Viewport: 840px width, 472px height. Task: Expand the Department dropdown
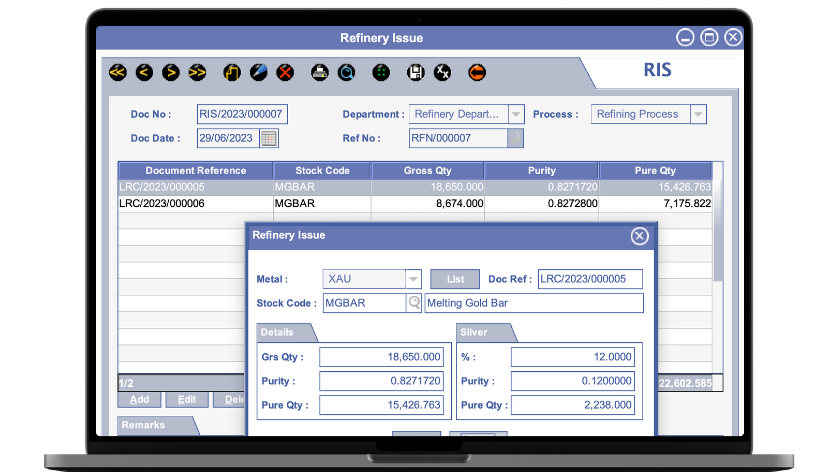pos(515,114)
